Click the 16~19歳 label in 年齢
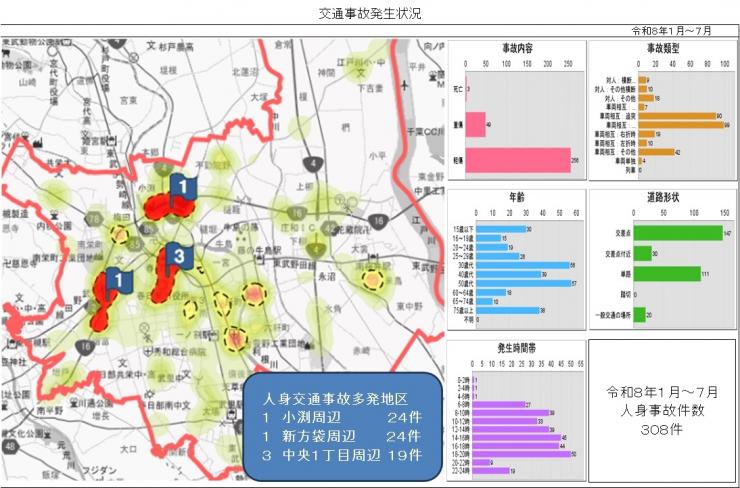Screen dimensions: 740x488 click(x=463, y=238)
